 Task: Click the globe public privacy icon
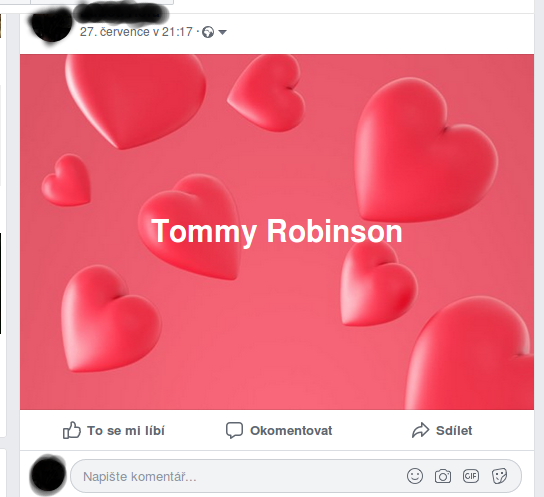pyautogui.click(x=208, y=32)
